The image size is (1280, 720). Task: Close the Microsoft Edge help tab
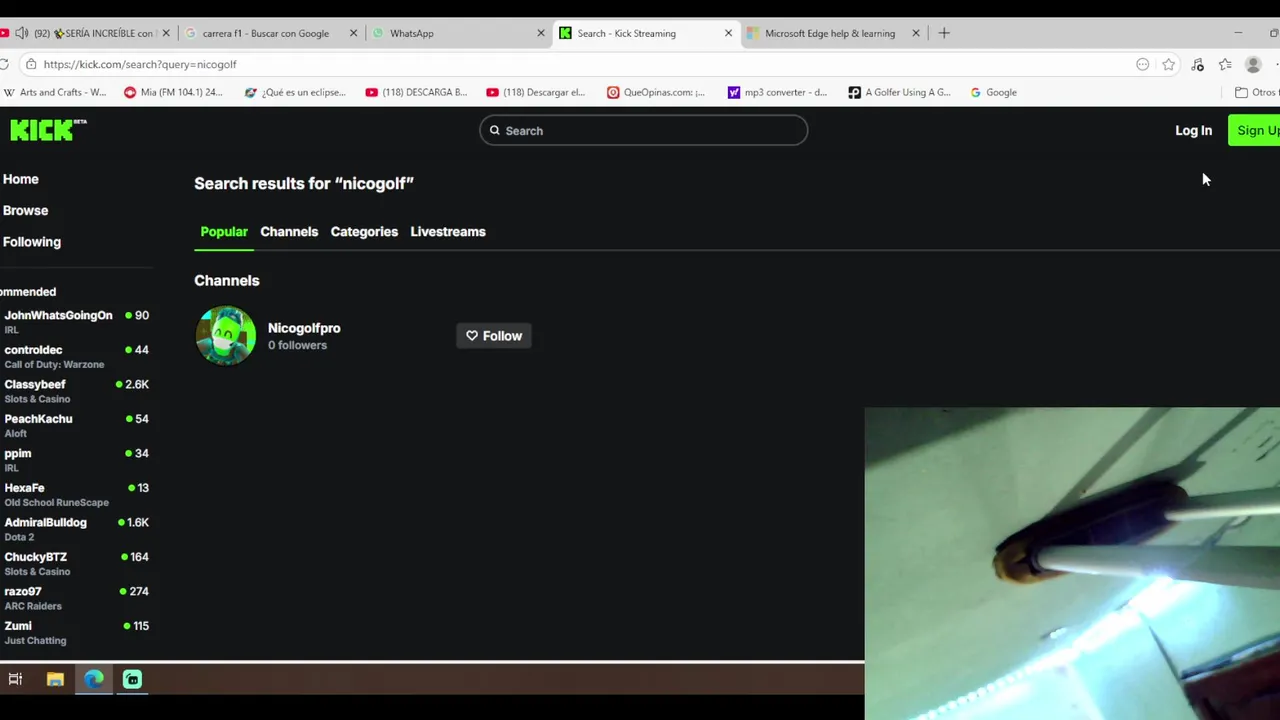pyautogui.click(x=916, y=33)
